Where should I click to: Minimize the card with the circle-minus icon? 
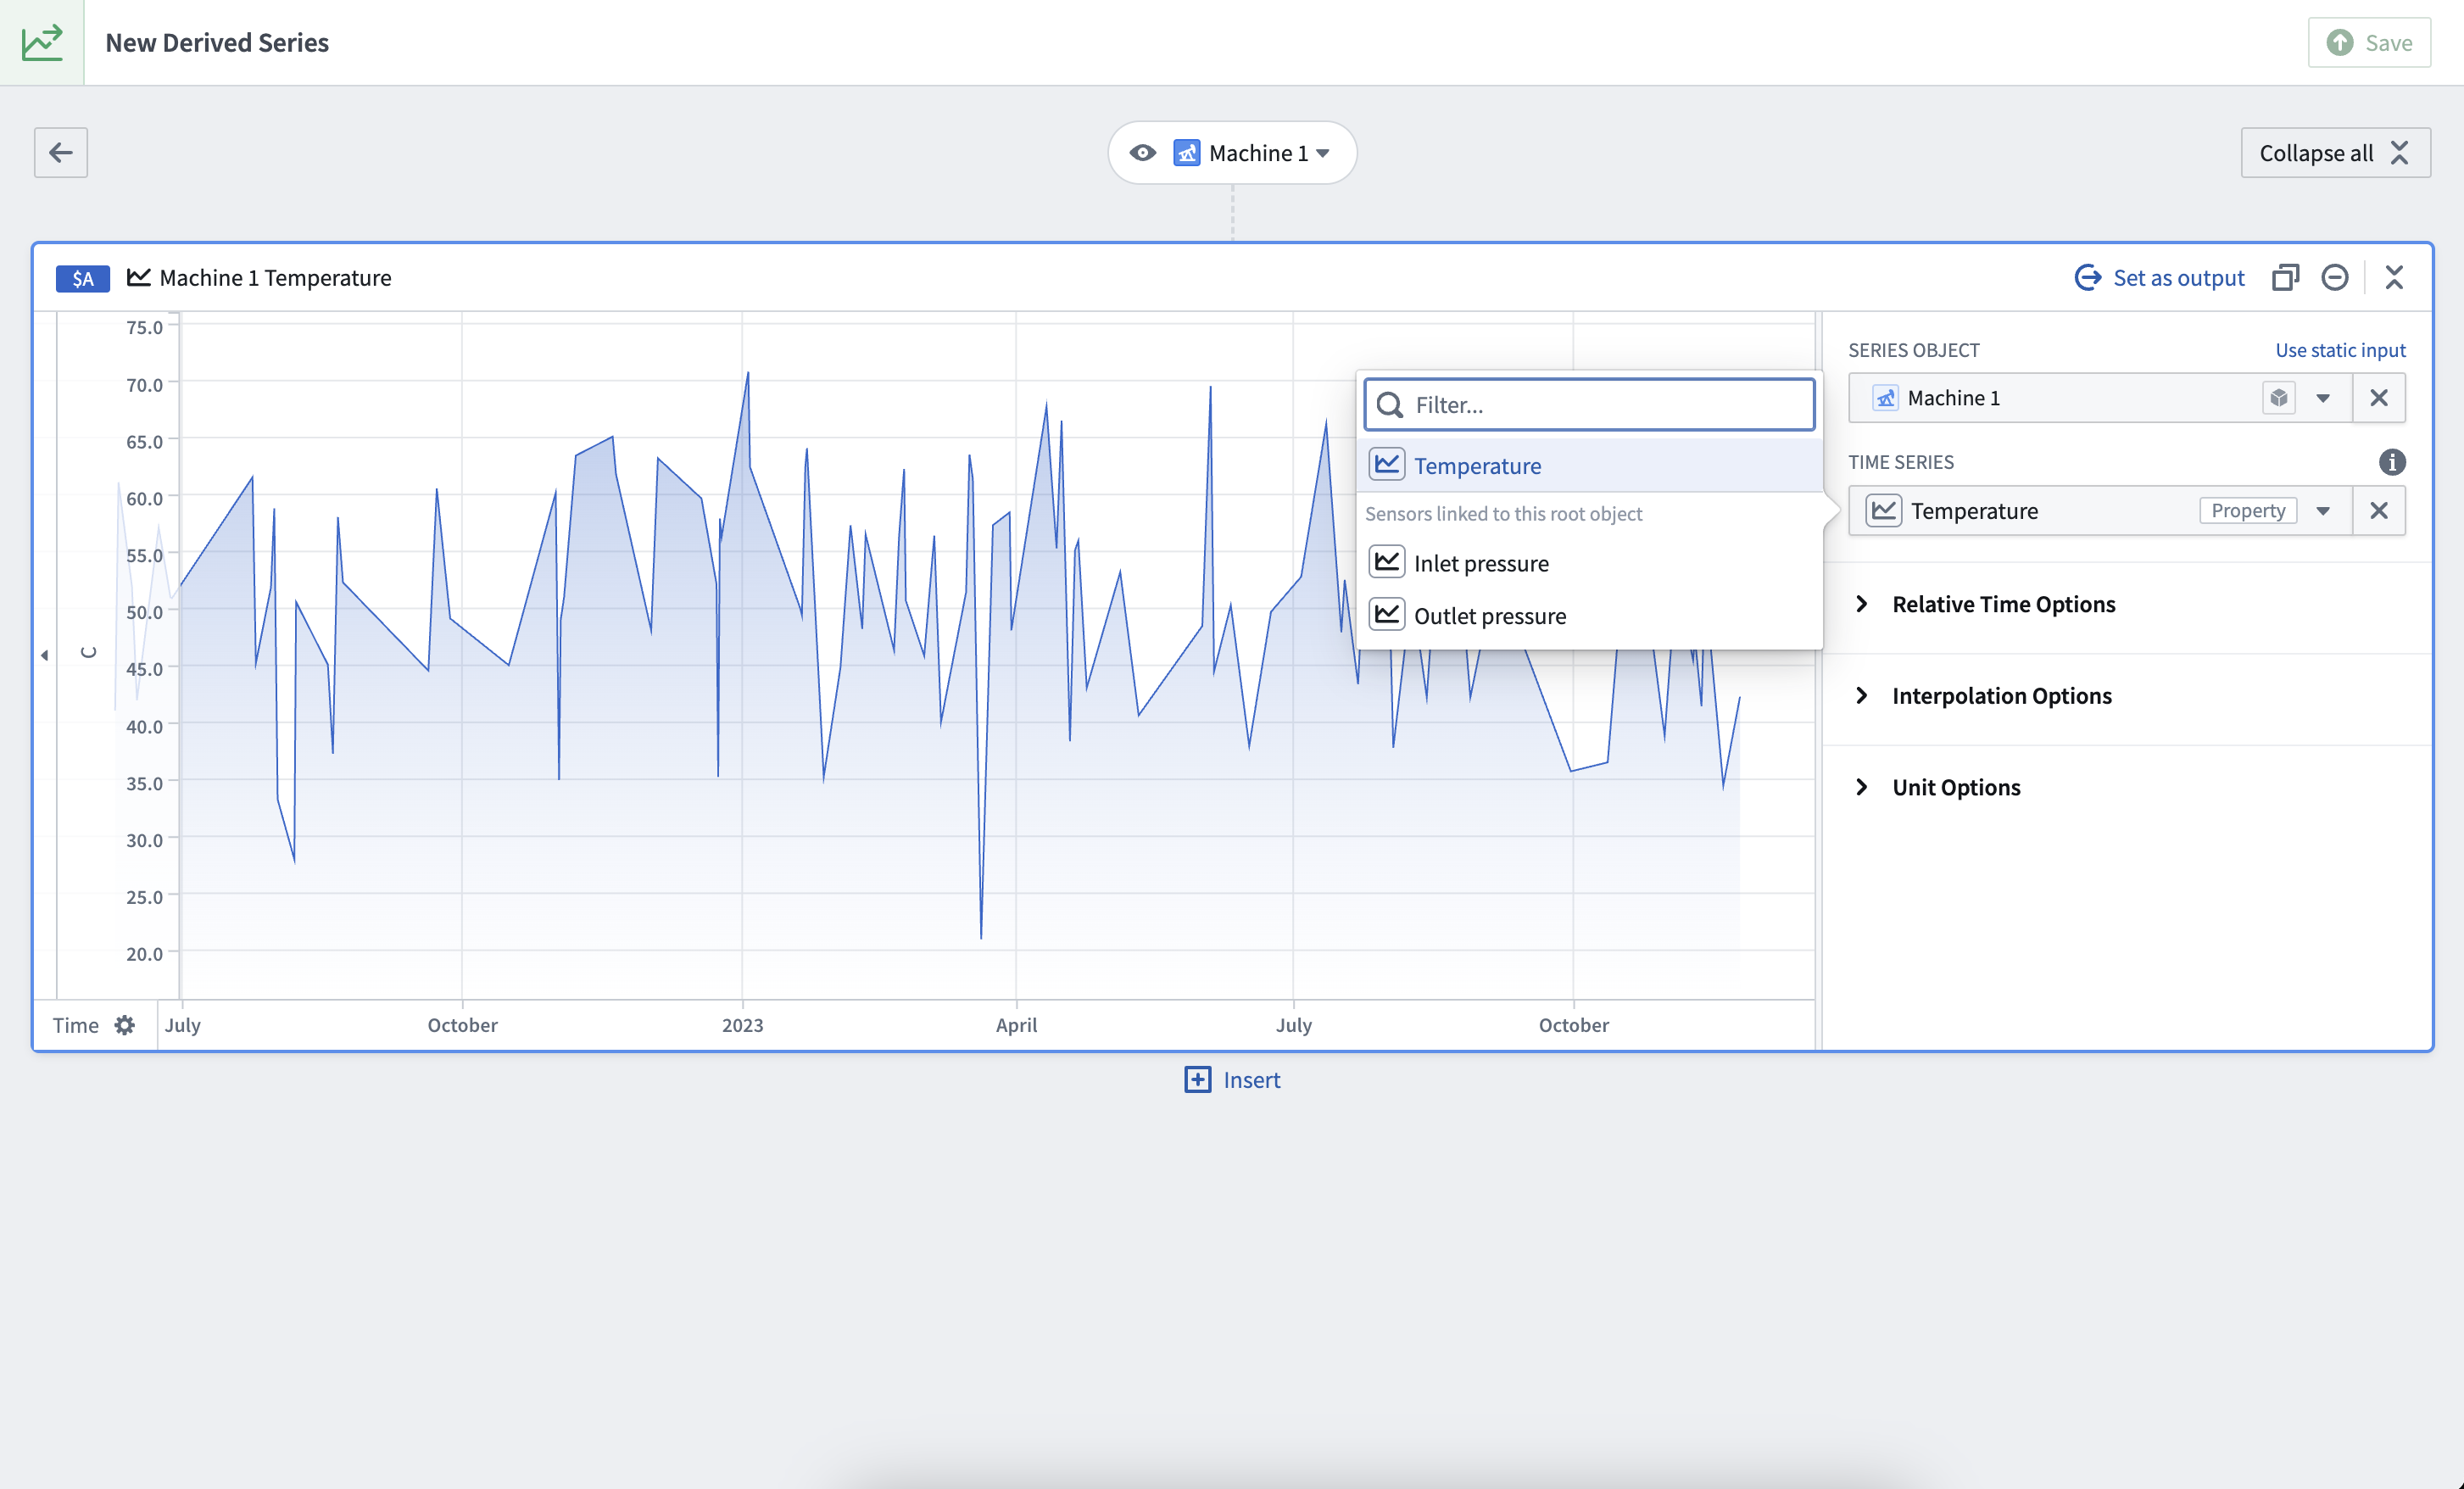(2334, 277)
